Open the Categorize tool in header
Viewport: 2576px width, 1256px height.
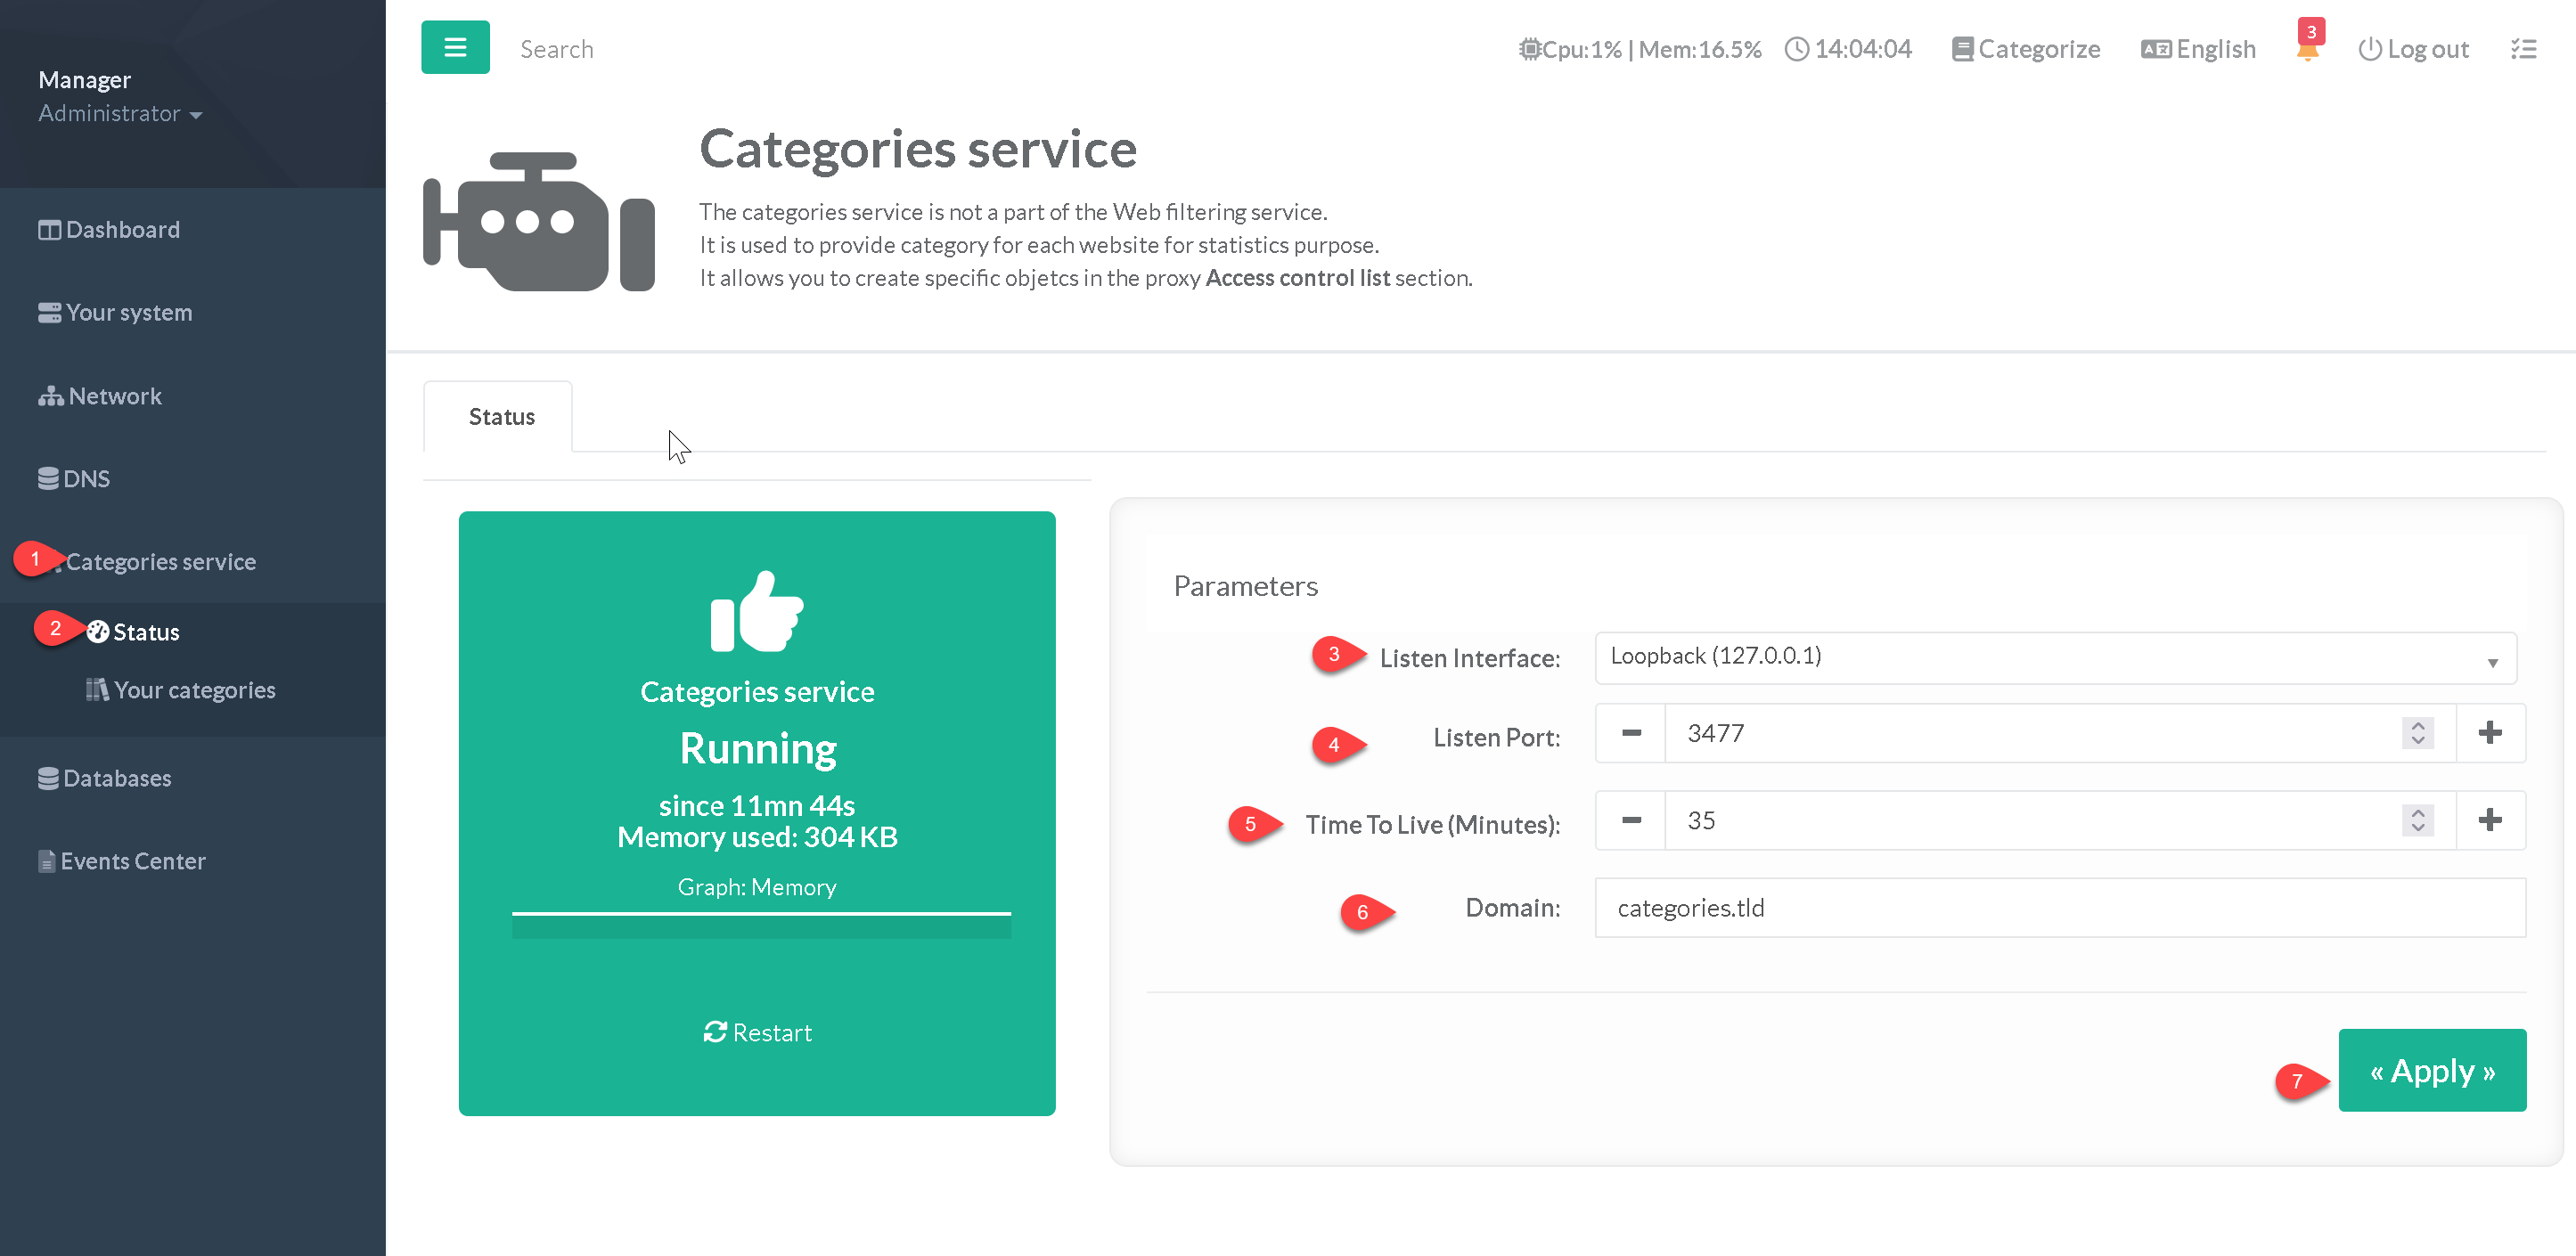(2026, 49)
